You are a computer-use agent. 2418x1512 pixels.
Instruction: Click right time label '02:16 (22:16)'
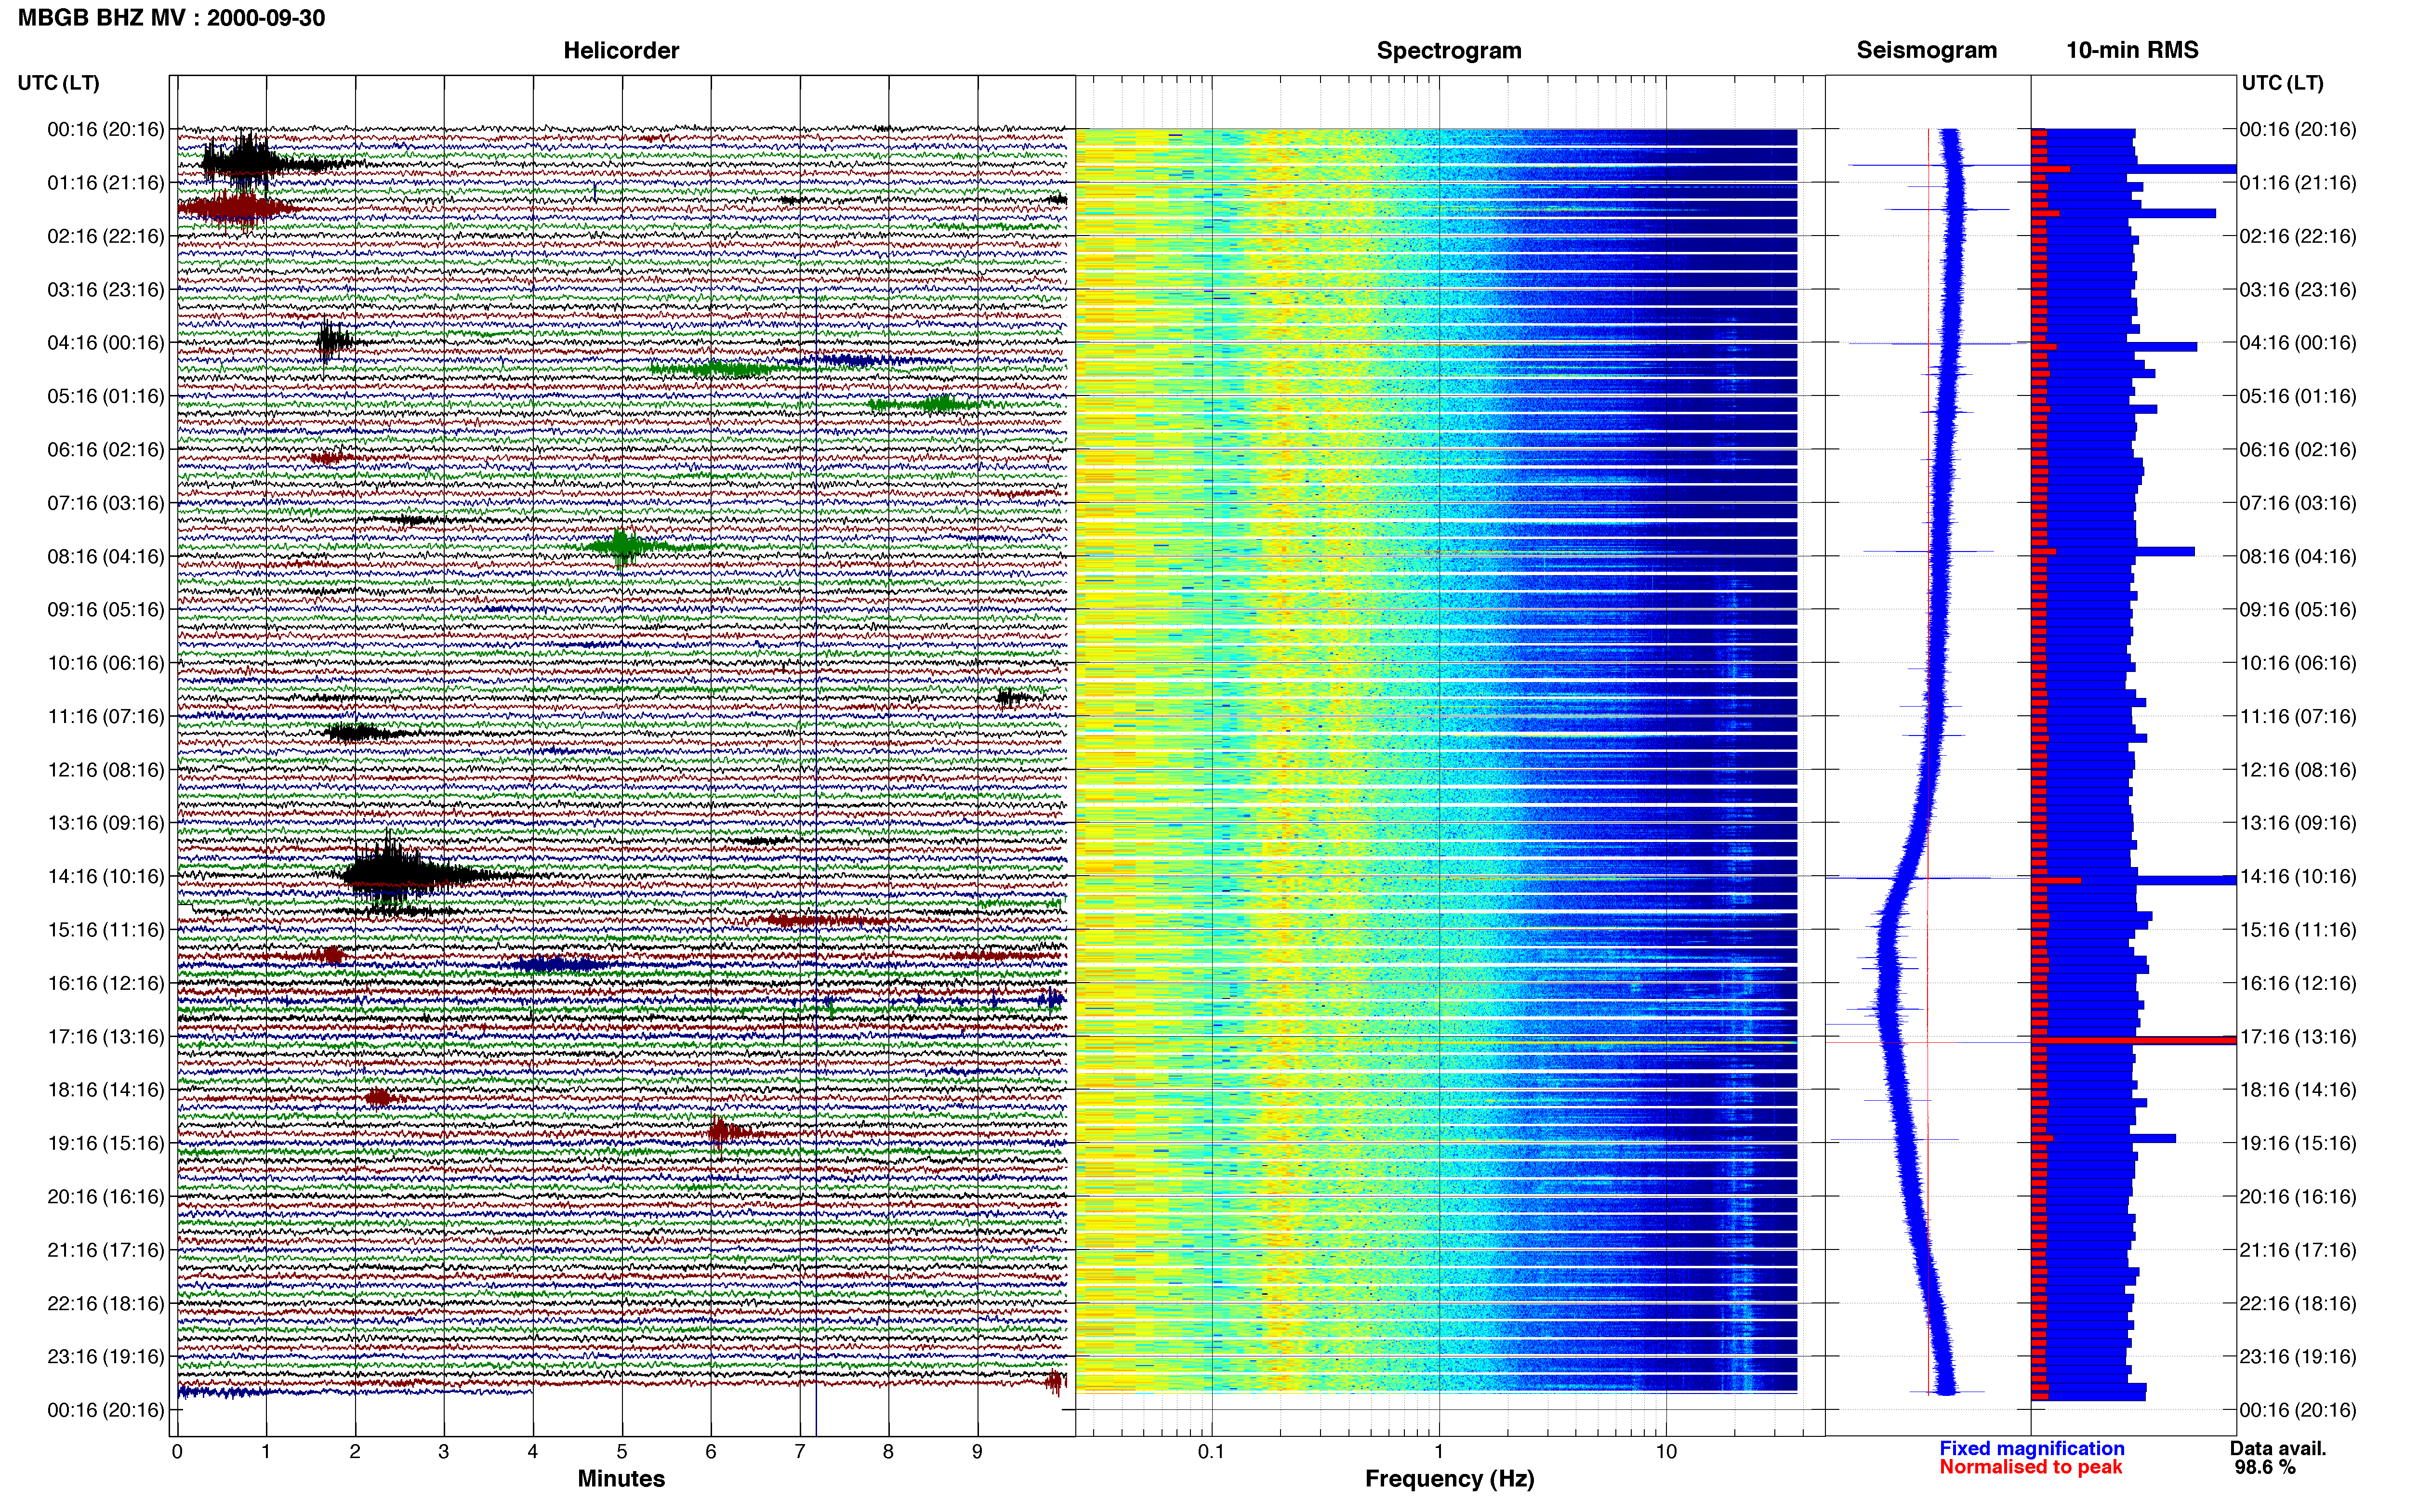pos(2298,237)
